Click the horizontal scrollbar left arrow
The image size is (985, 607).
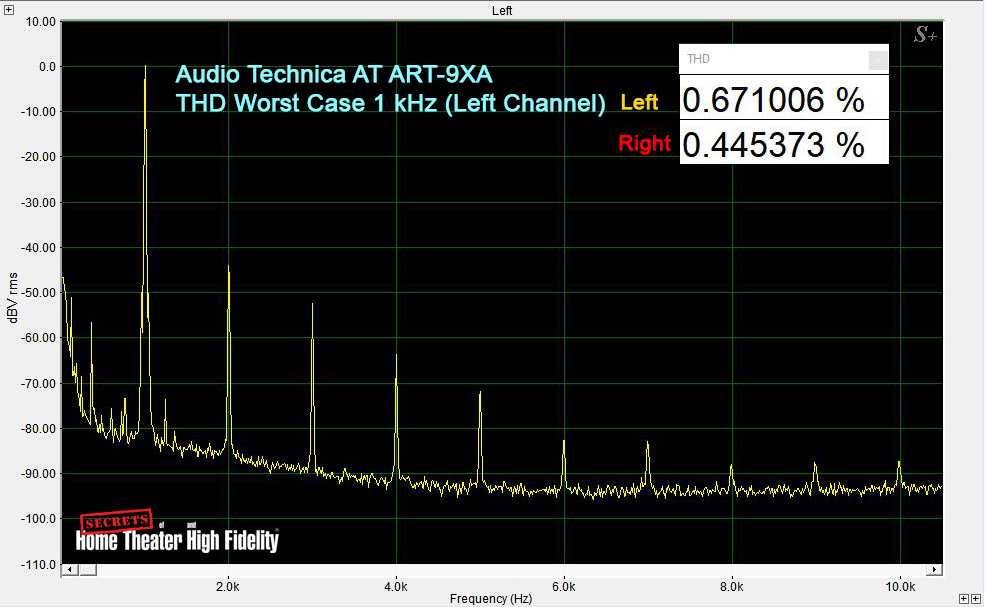click(70, 570)
